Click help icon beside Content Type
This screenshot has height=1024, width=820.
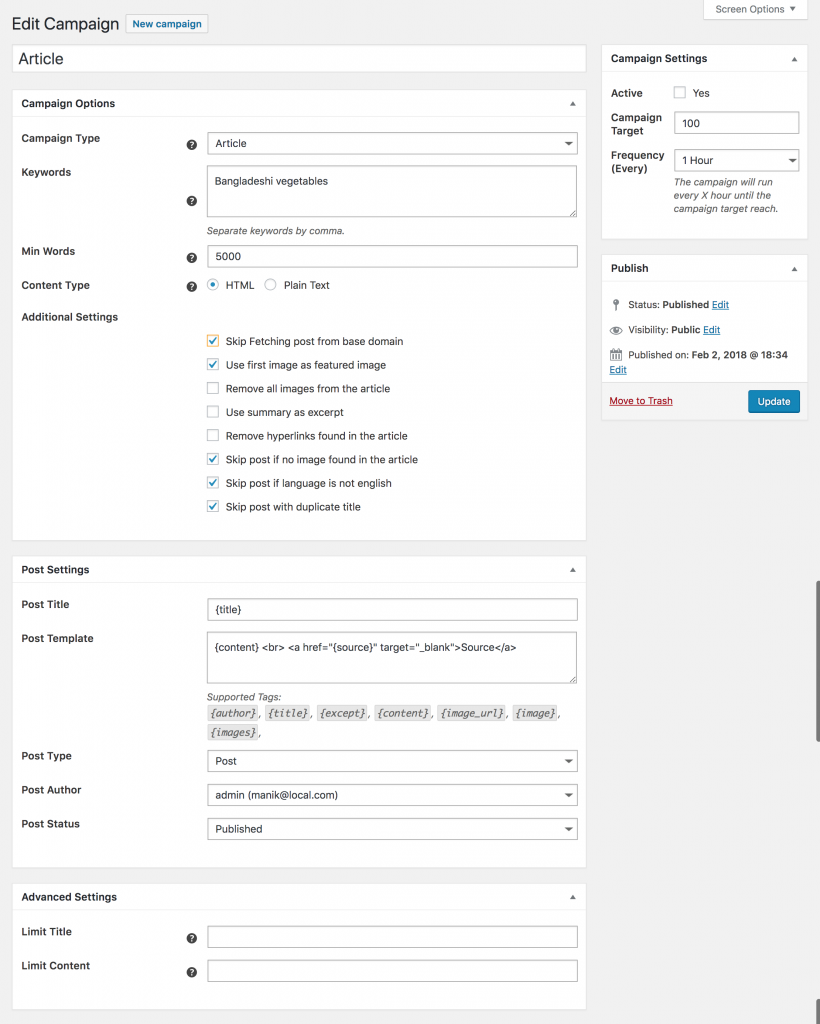click(191, 286)
